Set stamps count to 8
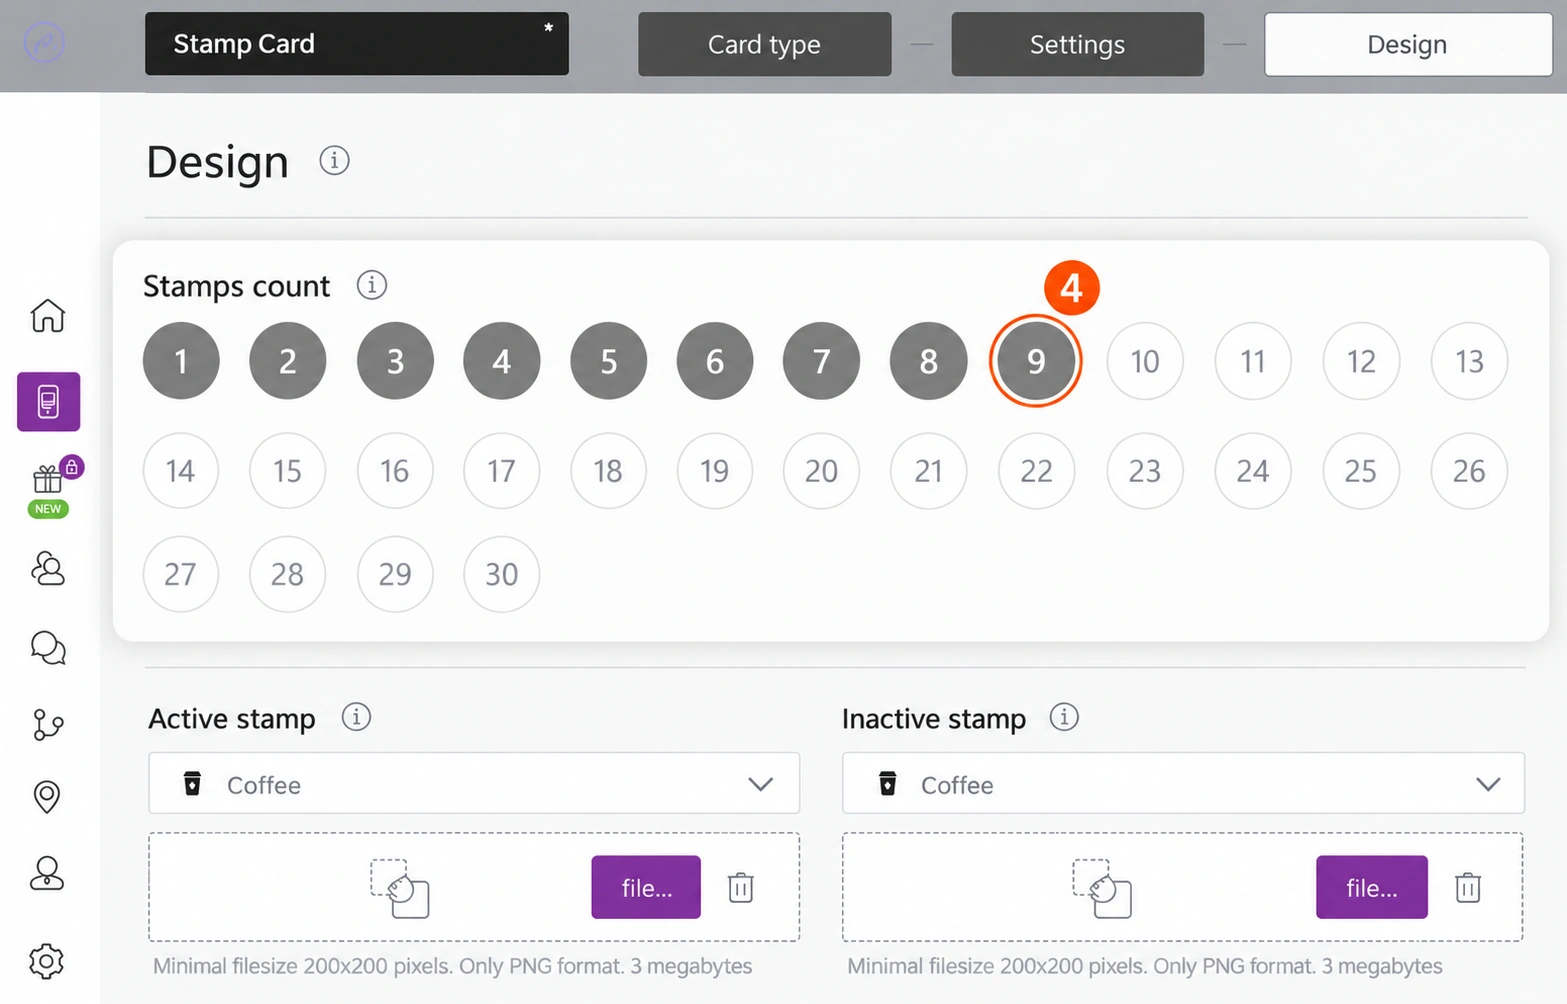 click(929, 361)
